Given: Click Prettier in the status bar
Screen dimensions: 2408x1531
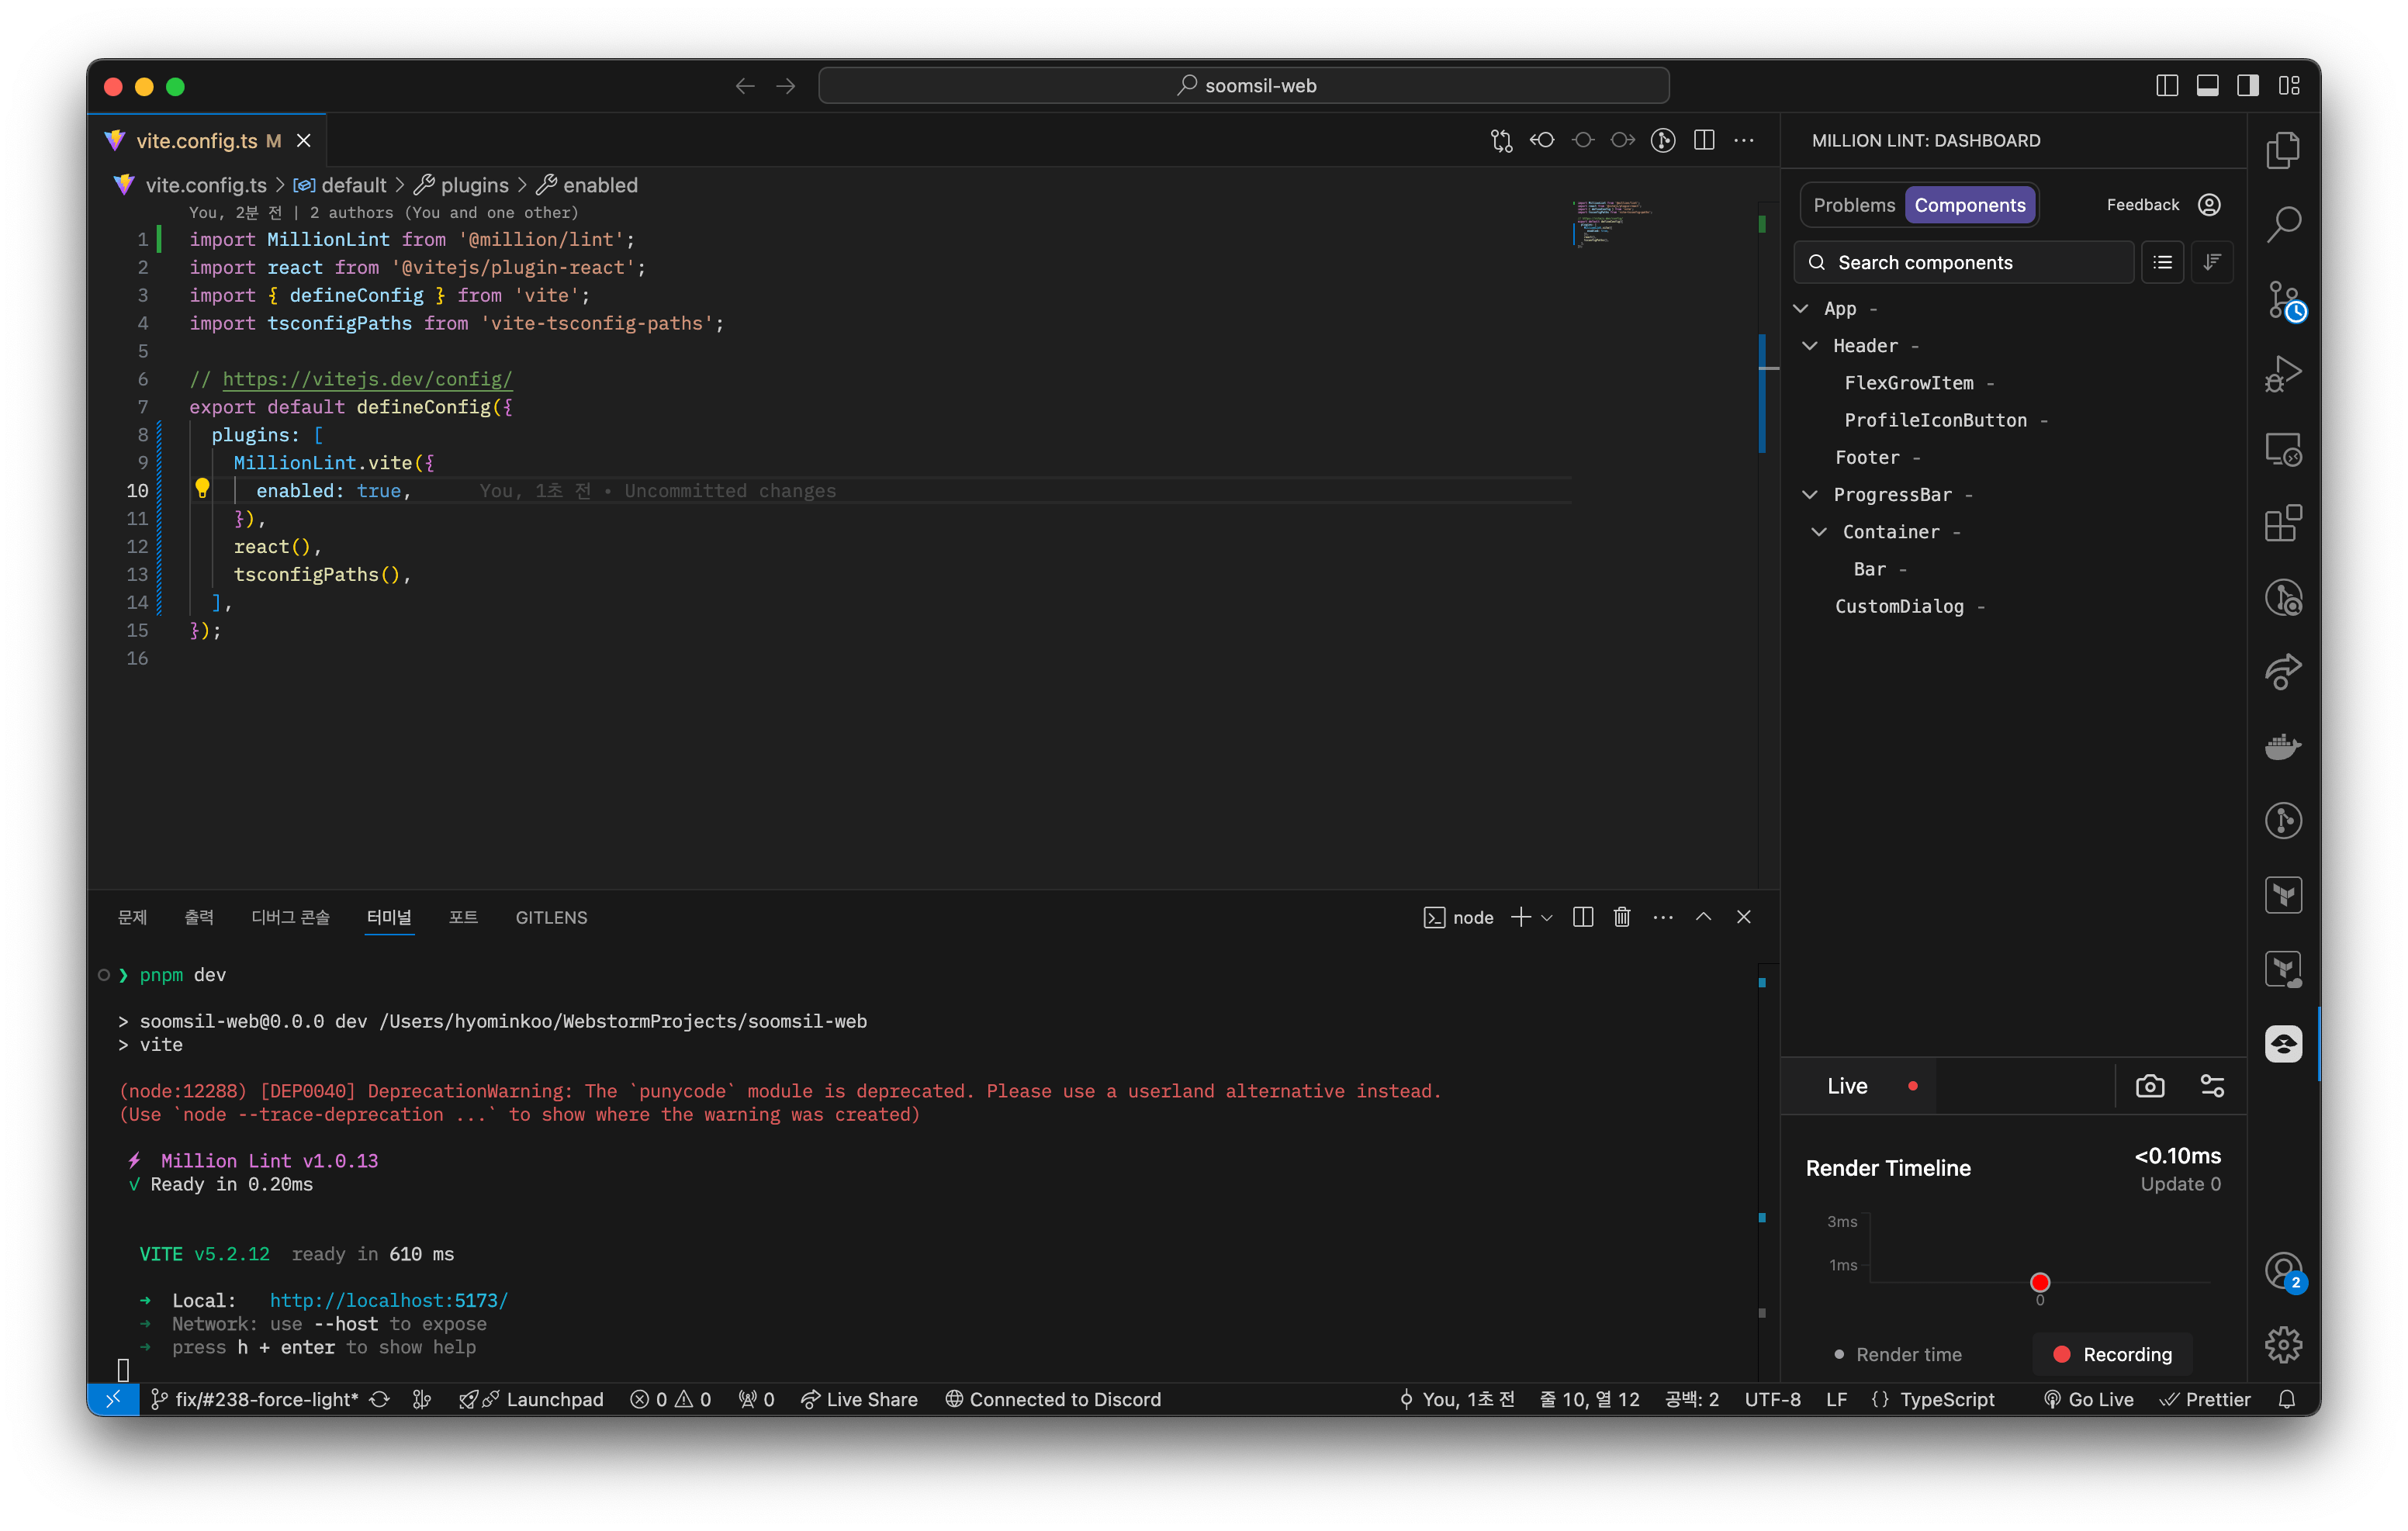Looking at the screenshot, I should [2205, 1399].
